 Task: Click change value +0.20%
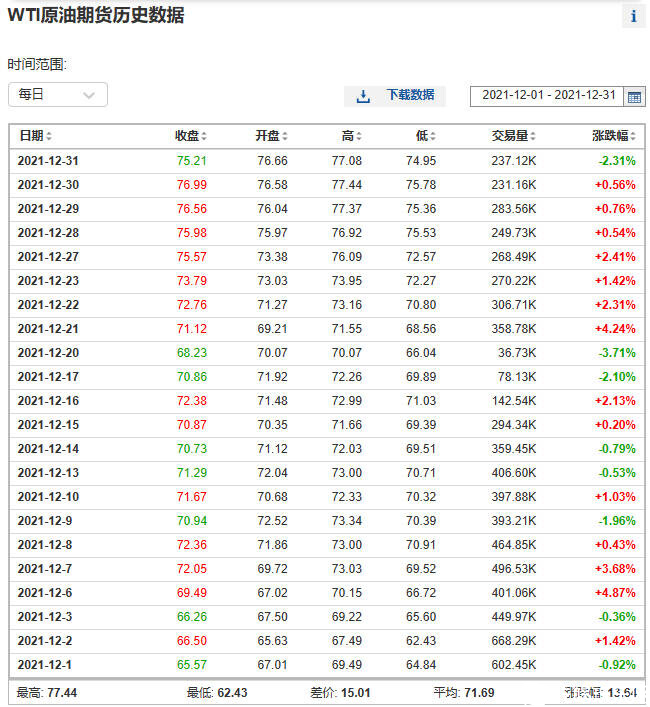[615, 425]
